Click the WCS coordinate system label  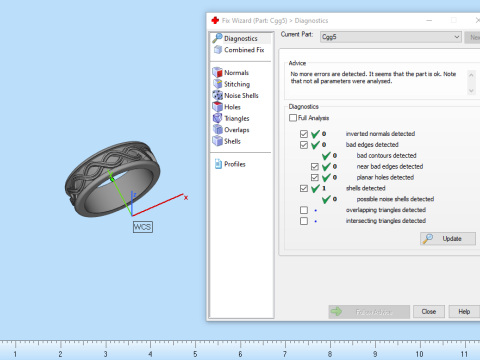click(x=143, y=227)
